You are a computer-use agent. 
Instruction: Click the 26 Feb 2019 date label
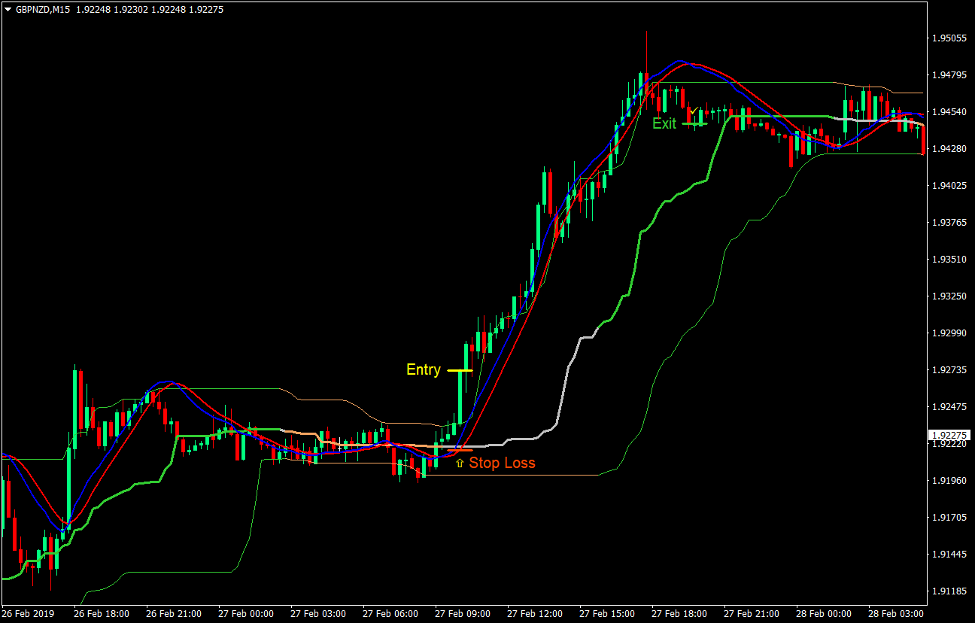pyautogui.click(x=30, y=612)
